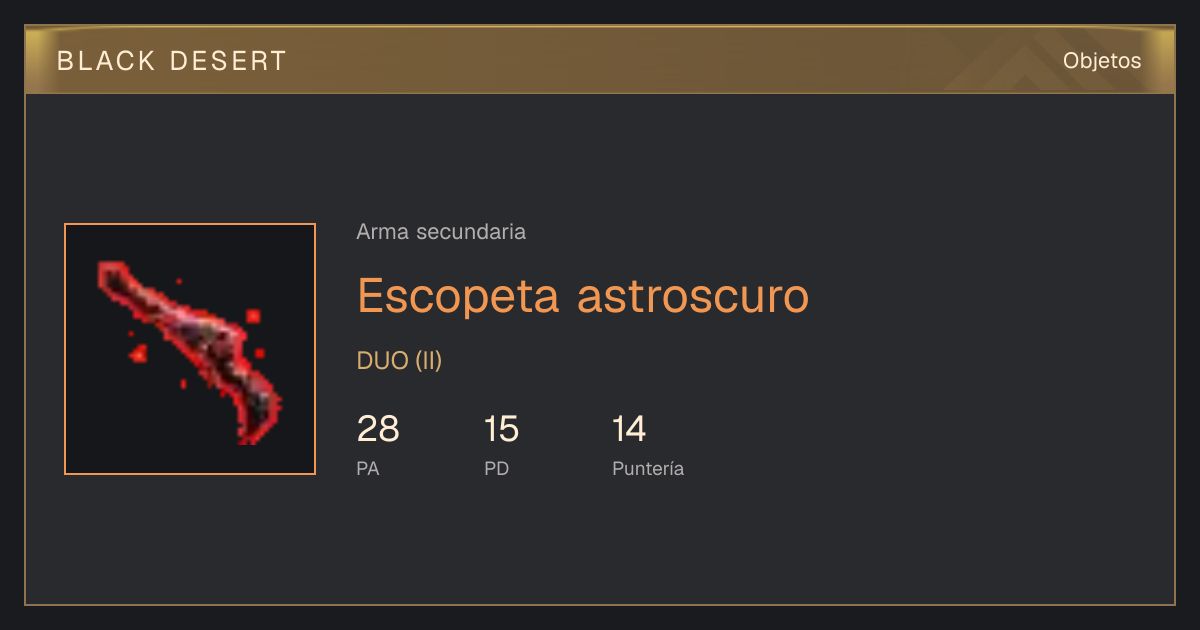The width and height of the screenshot is (1200, 630).
Task: Click the gold card border edge
Action: [600, 604]
